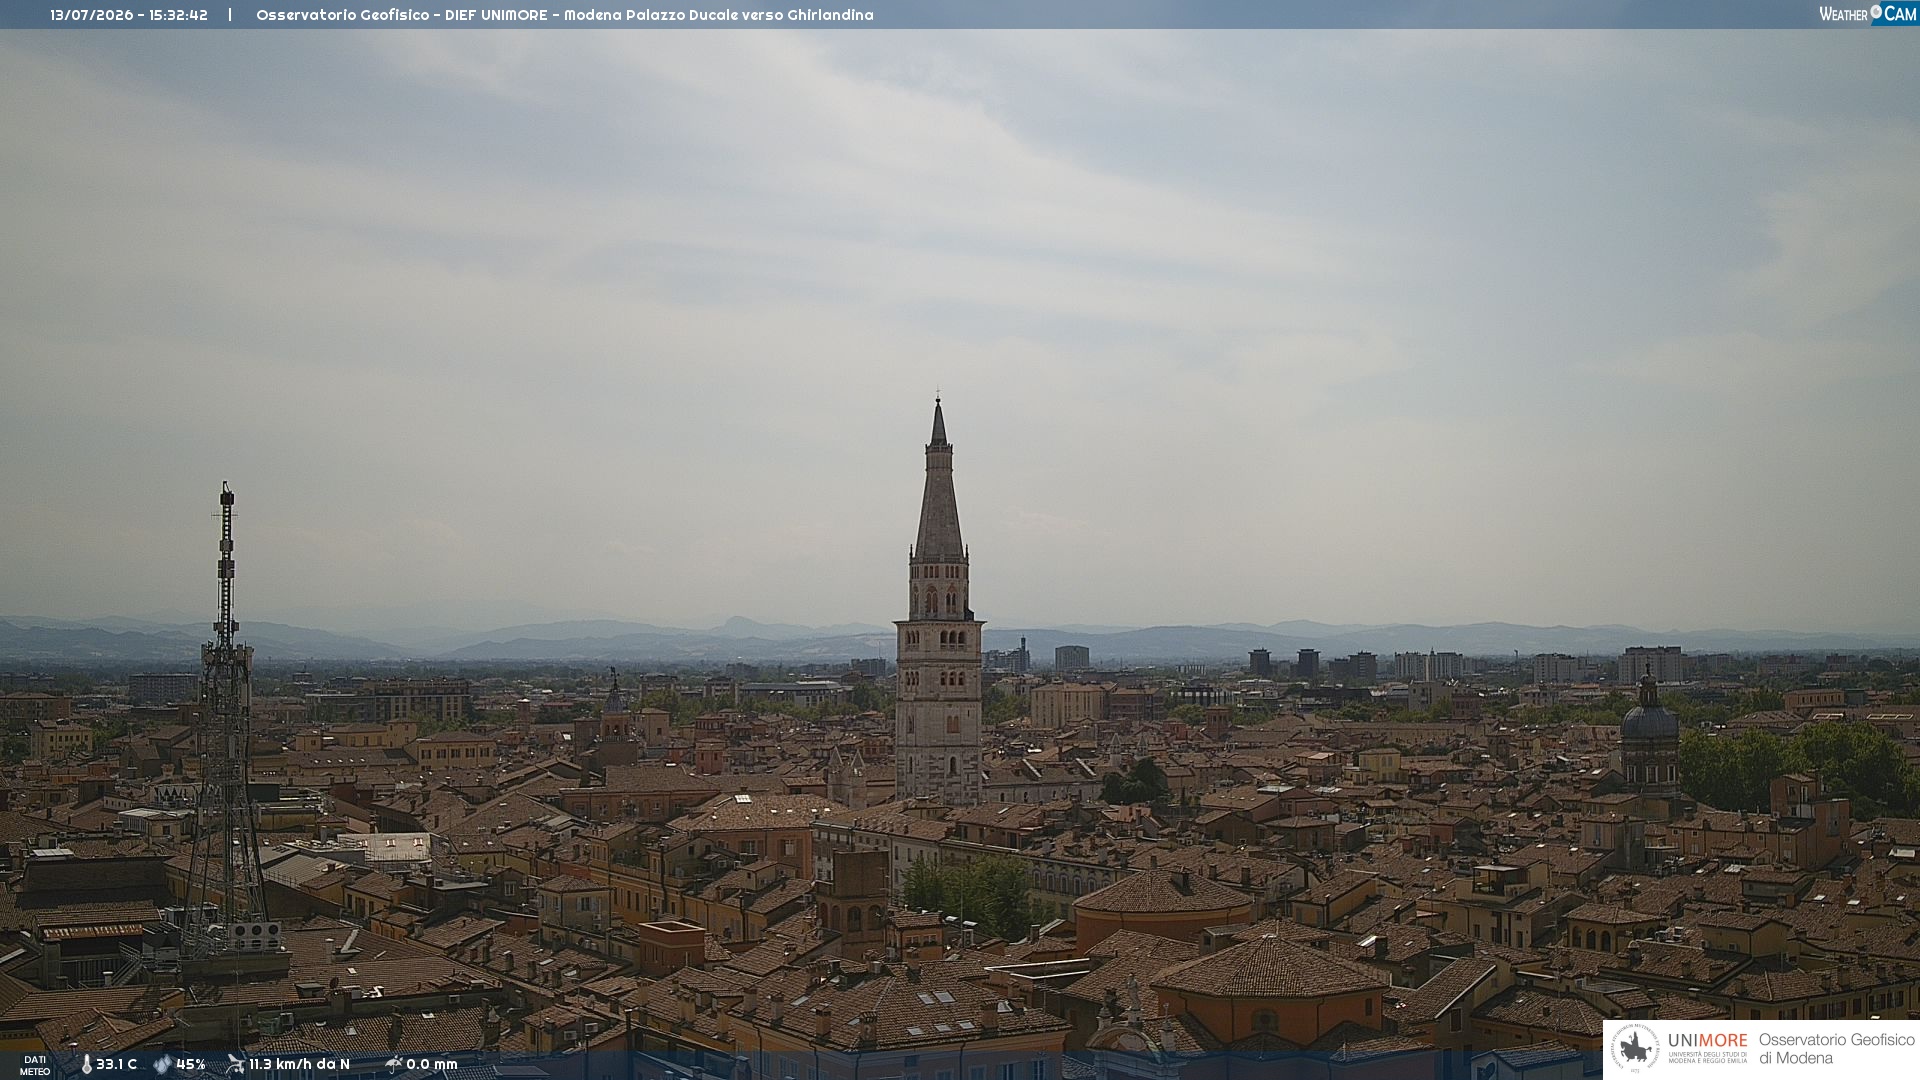Click the 13/07/2026 - 15:32:42 timestamp
This screenshot has height=1080, width=1920.
click(129, 15)
